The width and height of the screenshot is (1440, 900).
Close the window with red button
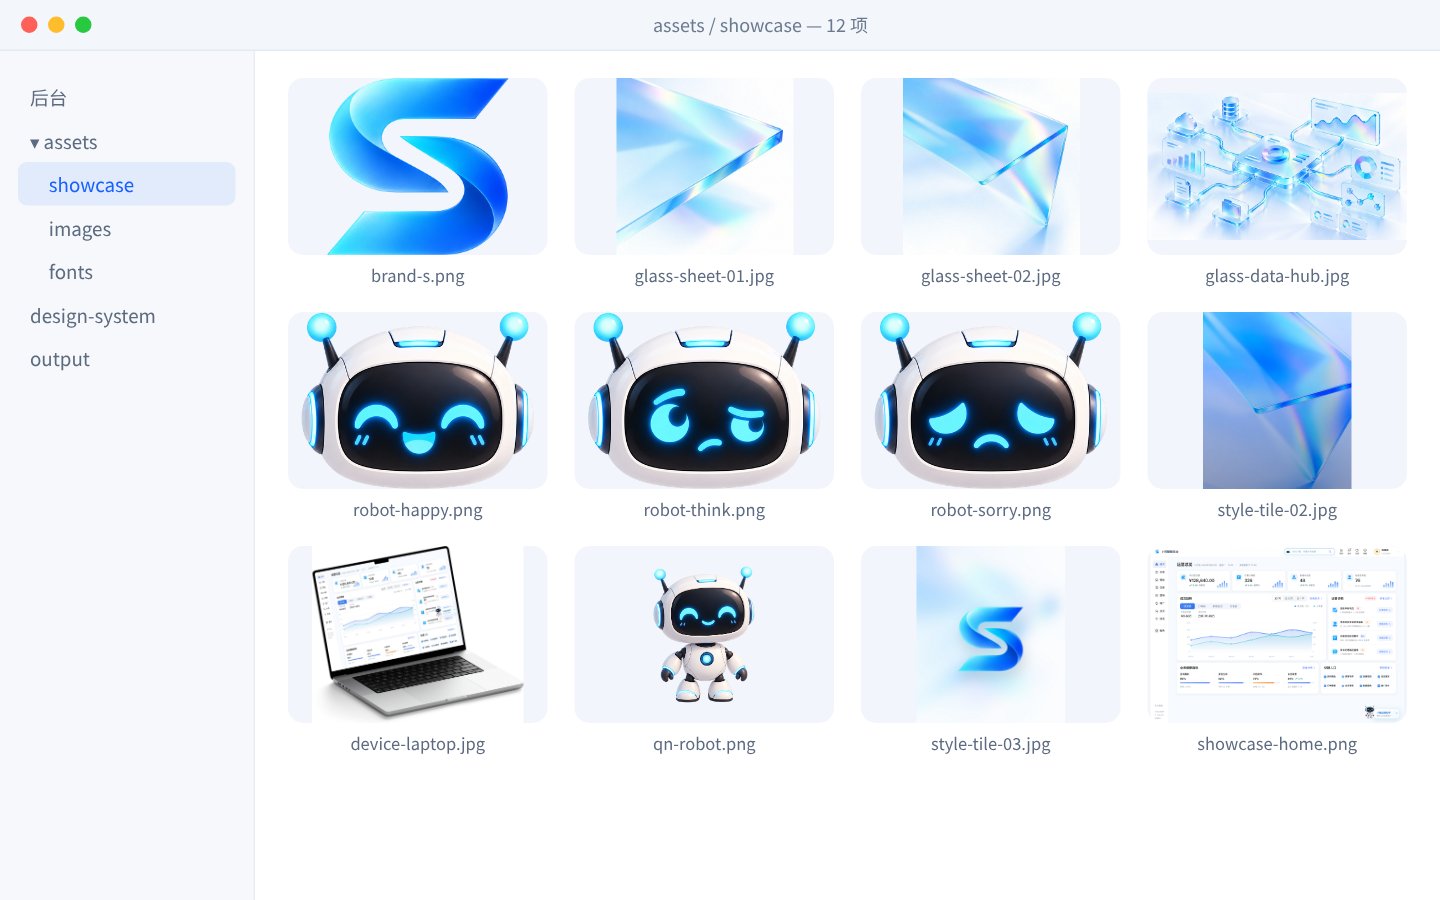pos(29,25)
